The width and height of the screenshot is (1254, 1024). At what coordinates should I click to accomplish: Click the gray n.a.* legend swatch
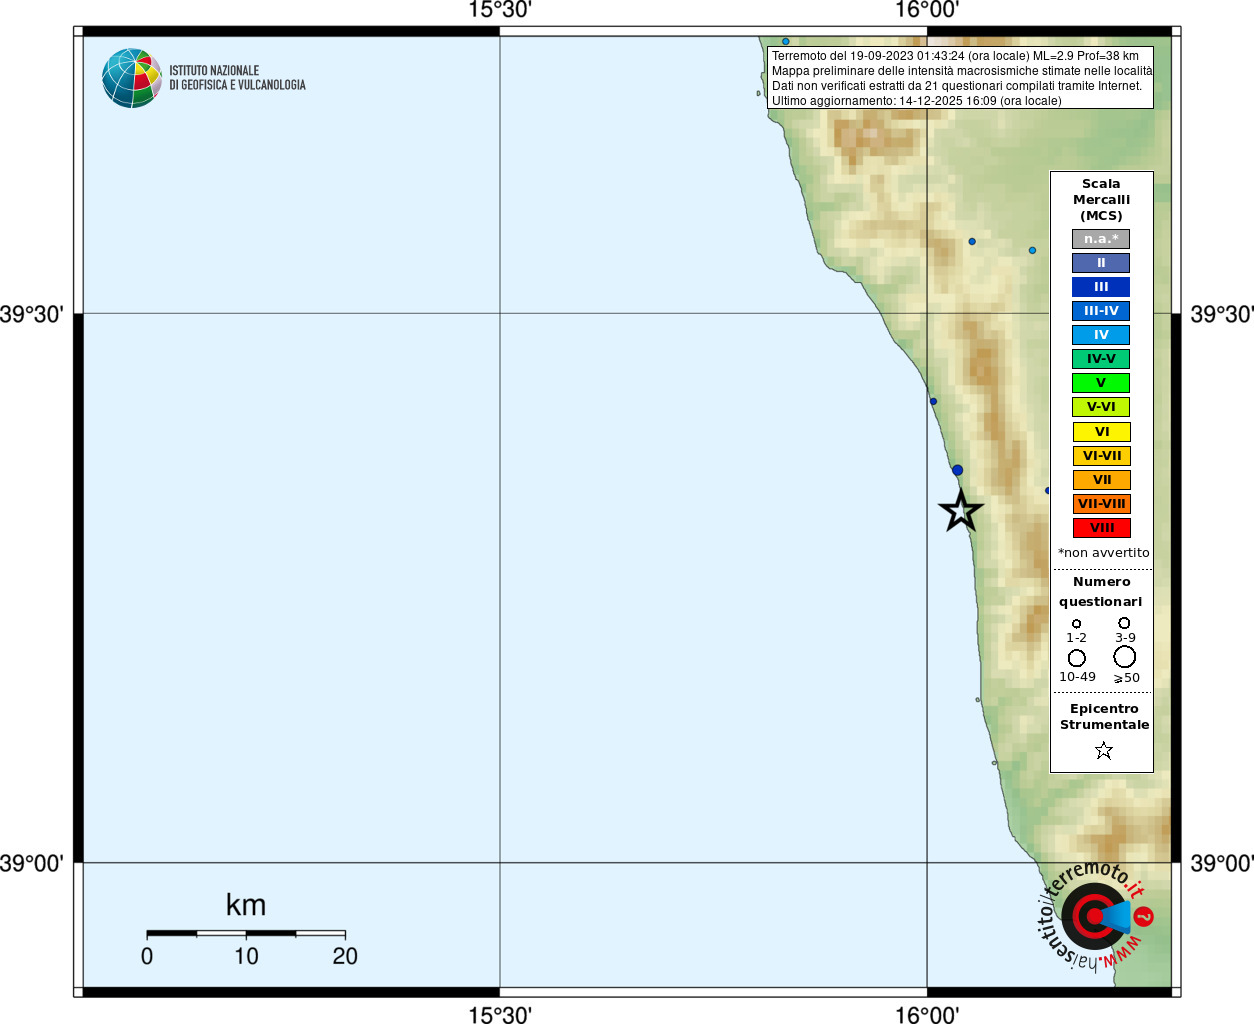pos(1101,239)
